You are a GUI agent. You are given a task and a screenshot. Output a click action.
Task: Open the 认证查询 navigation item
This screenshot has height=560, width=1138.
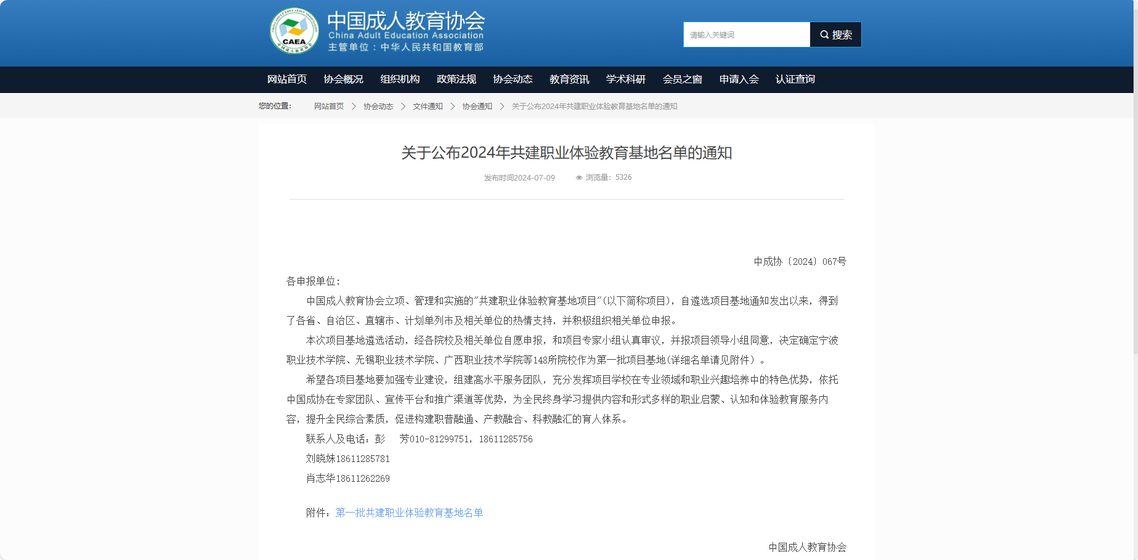pos(795,80)
